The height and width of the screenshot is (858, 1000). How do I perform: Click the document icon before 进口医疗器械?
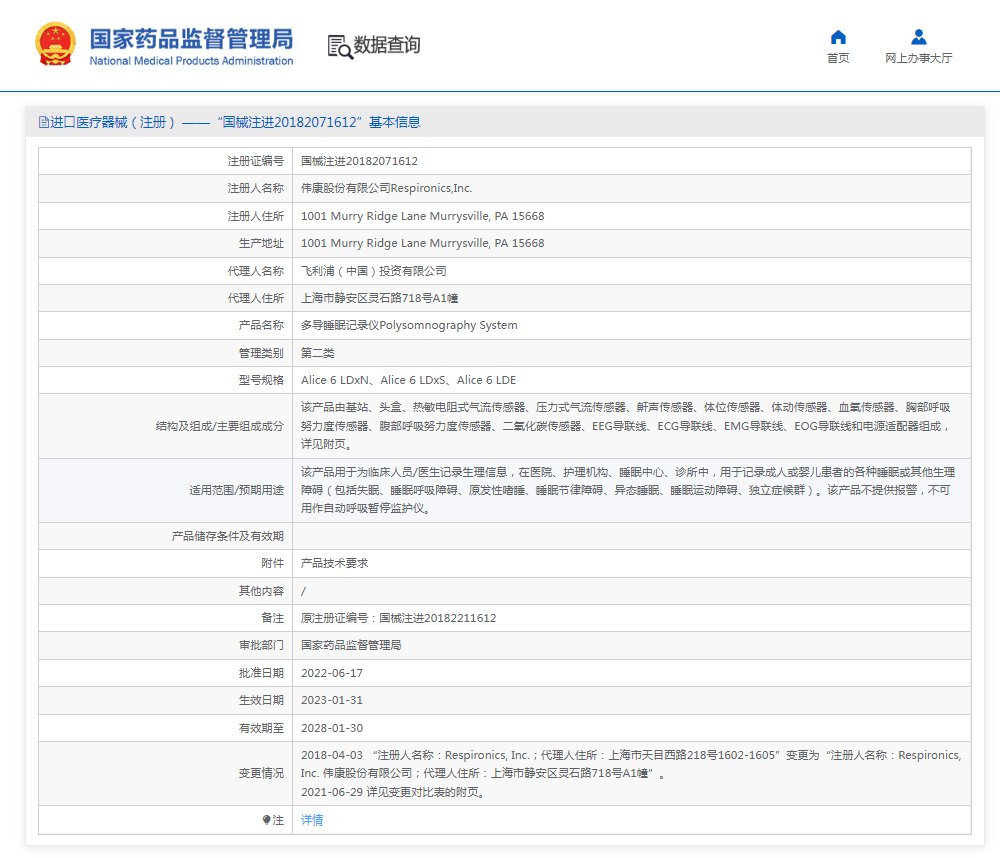[43, 122]
